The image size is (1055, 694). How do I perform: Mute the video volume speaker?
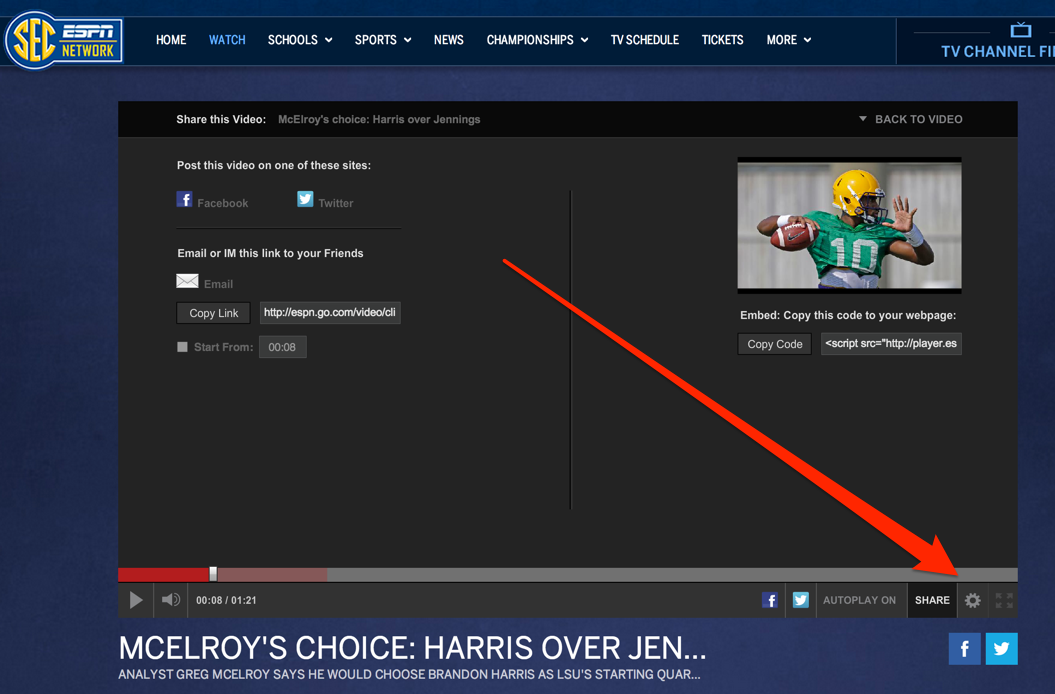coord(171,599)
